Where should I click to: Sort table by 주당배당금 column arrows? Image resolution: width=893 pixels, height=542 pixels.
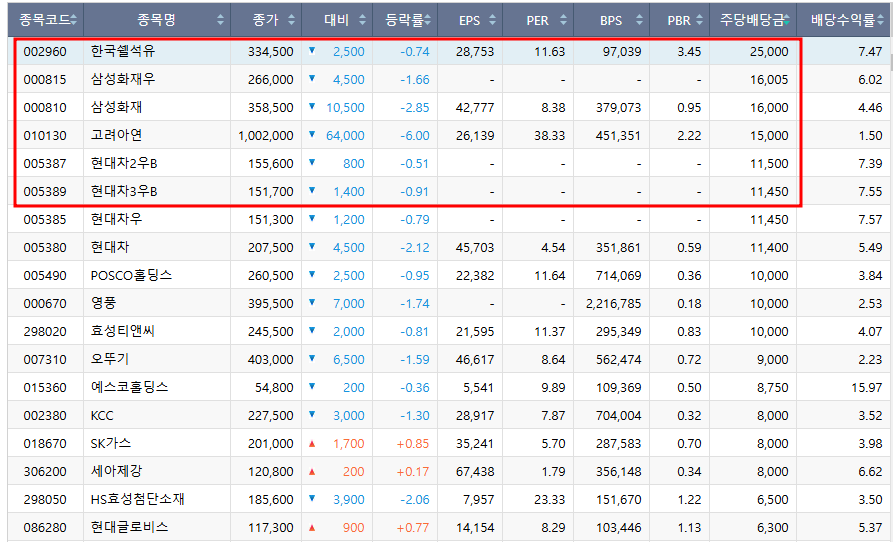[x=787, y=20]
